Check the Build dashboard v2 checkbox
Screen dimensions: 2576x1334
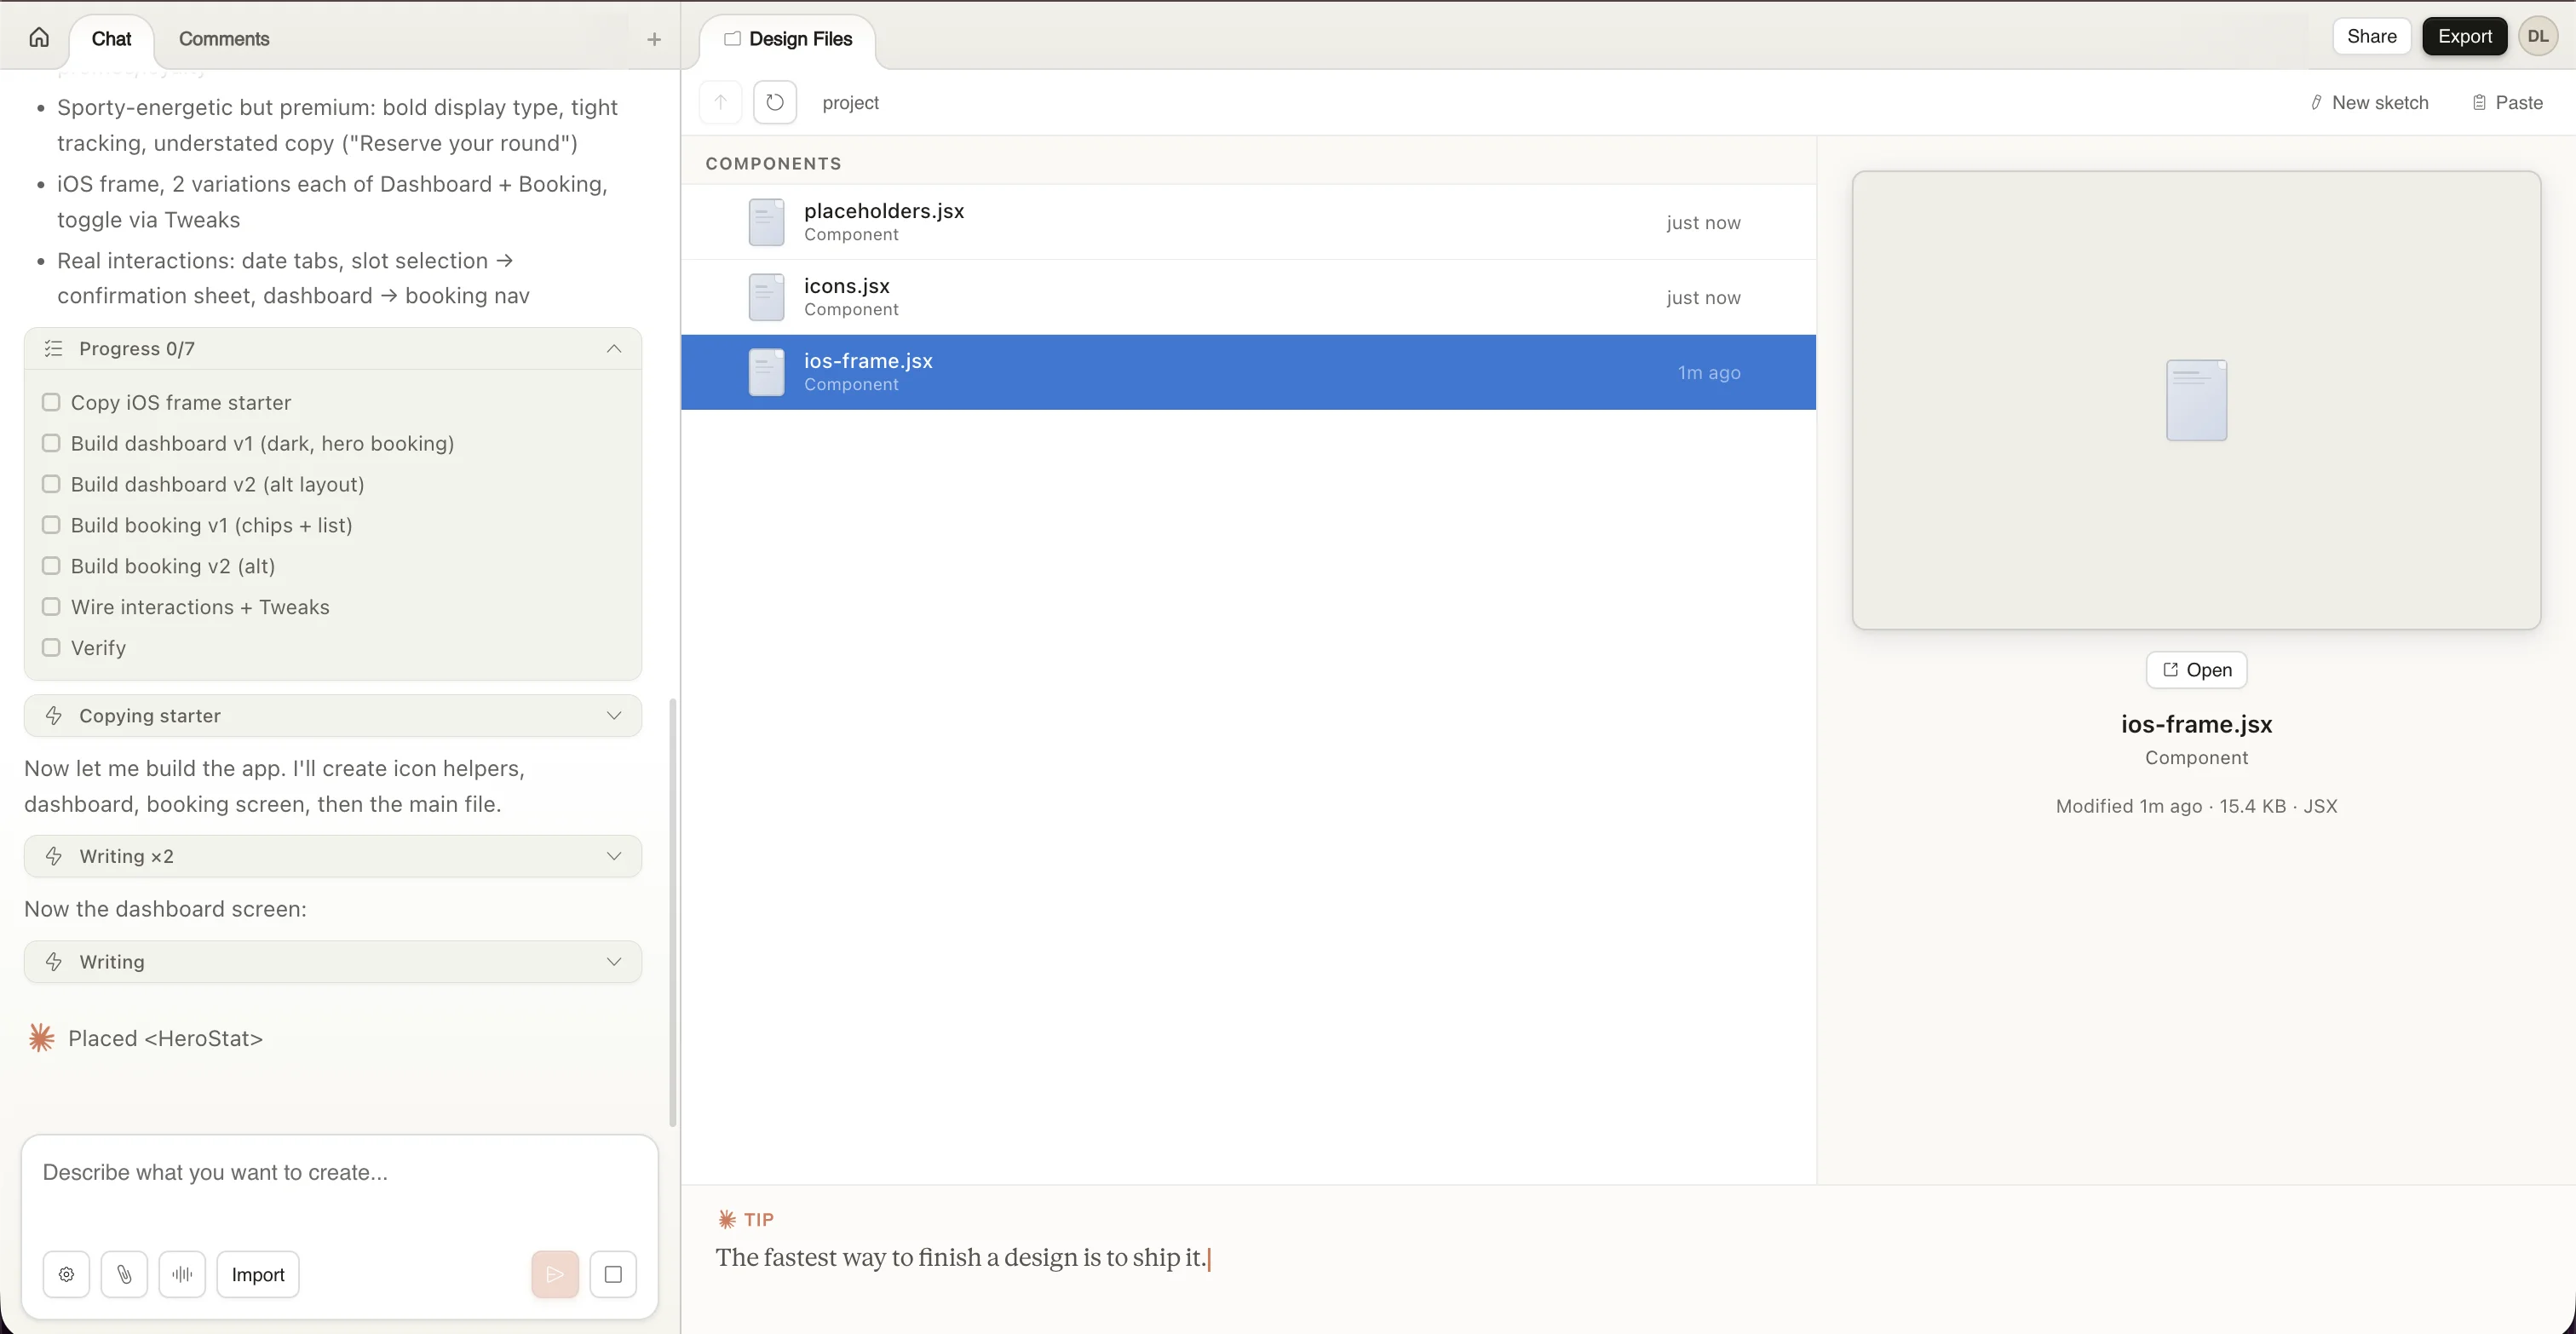(x=51, y=484)
